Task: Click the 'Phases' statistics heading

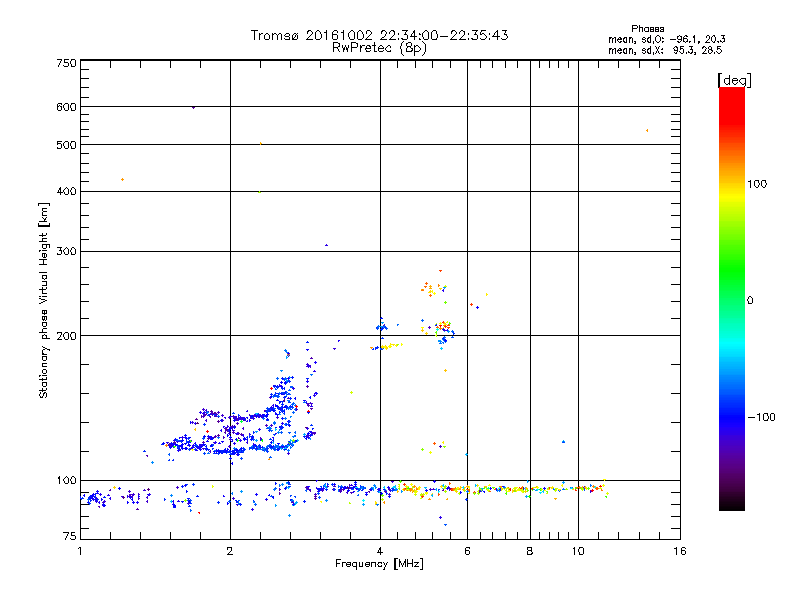Action: click(647, 29)
